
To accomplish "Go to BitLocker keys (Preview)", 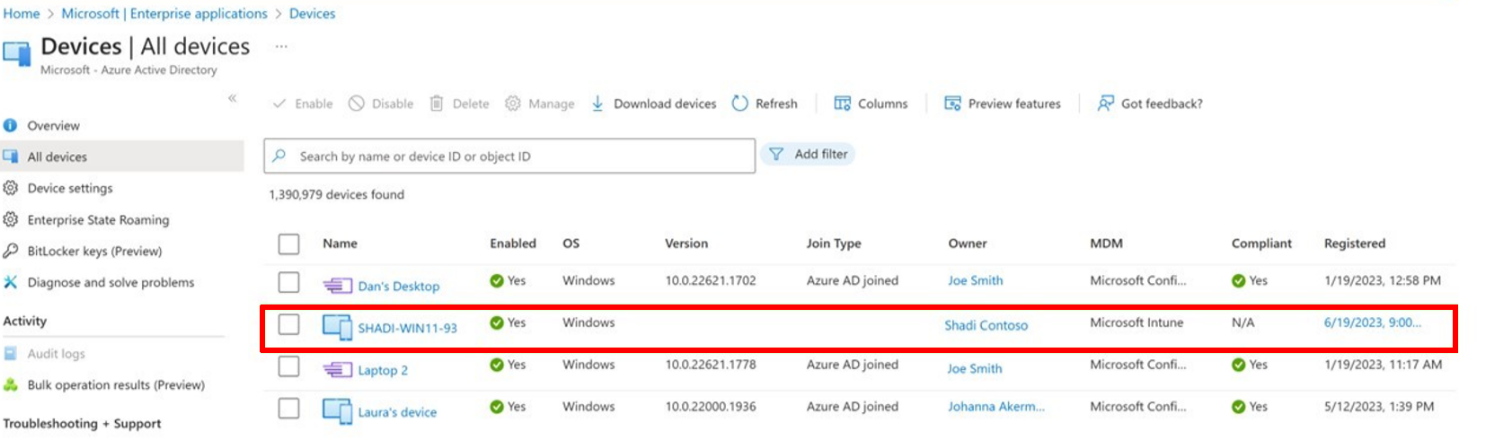I will (x=94, y=251).
